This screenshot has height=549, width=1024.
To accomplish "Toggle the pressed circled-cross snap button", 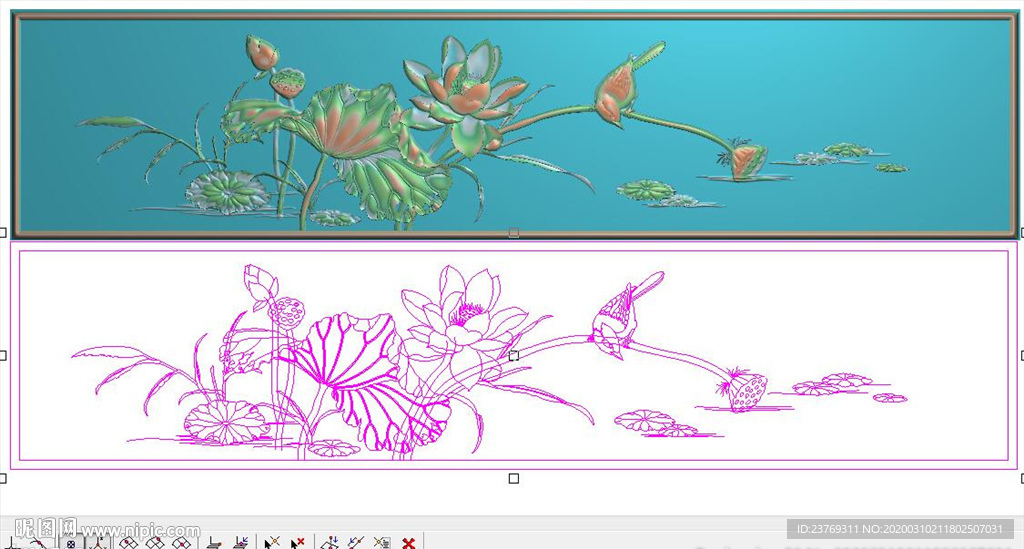I will pos(69,543).
